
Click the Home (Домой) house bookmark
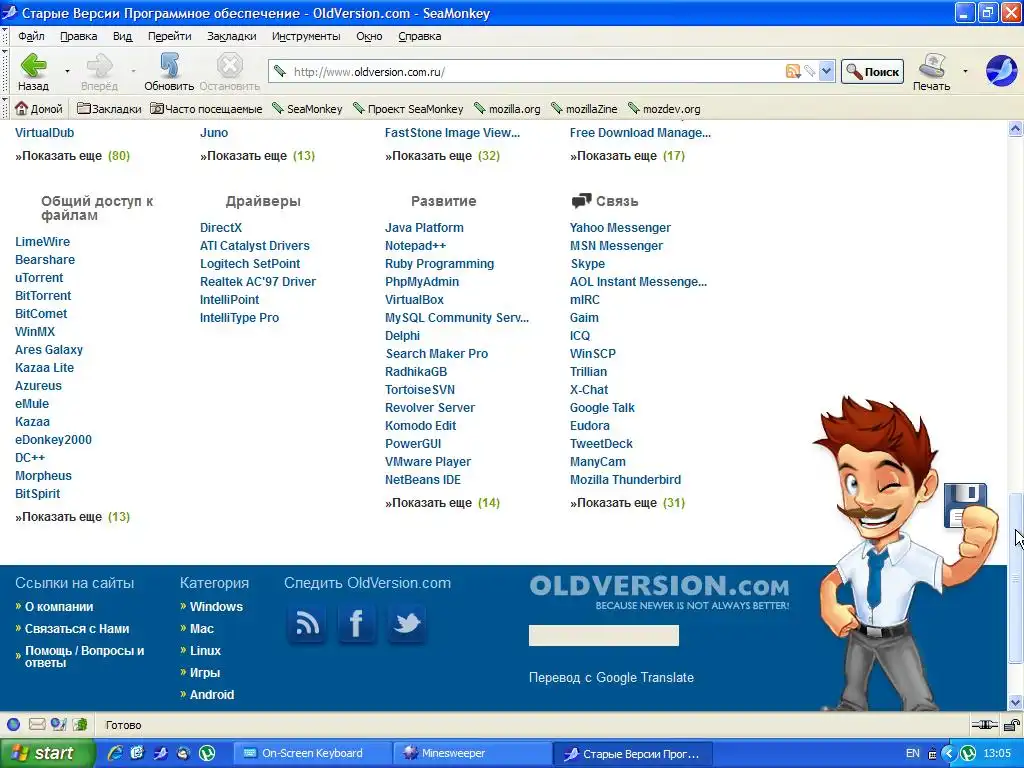coord(39,109)
